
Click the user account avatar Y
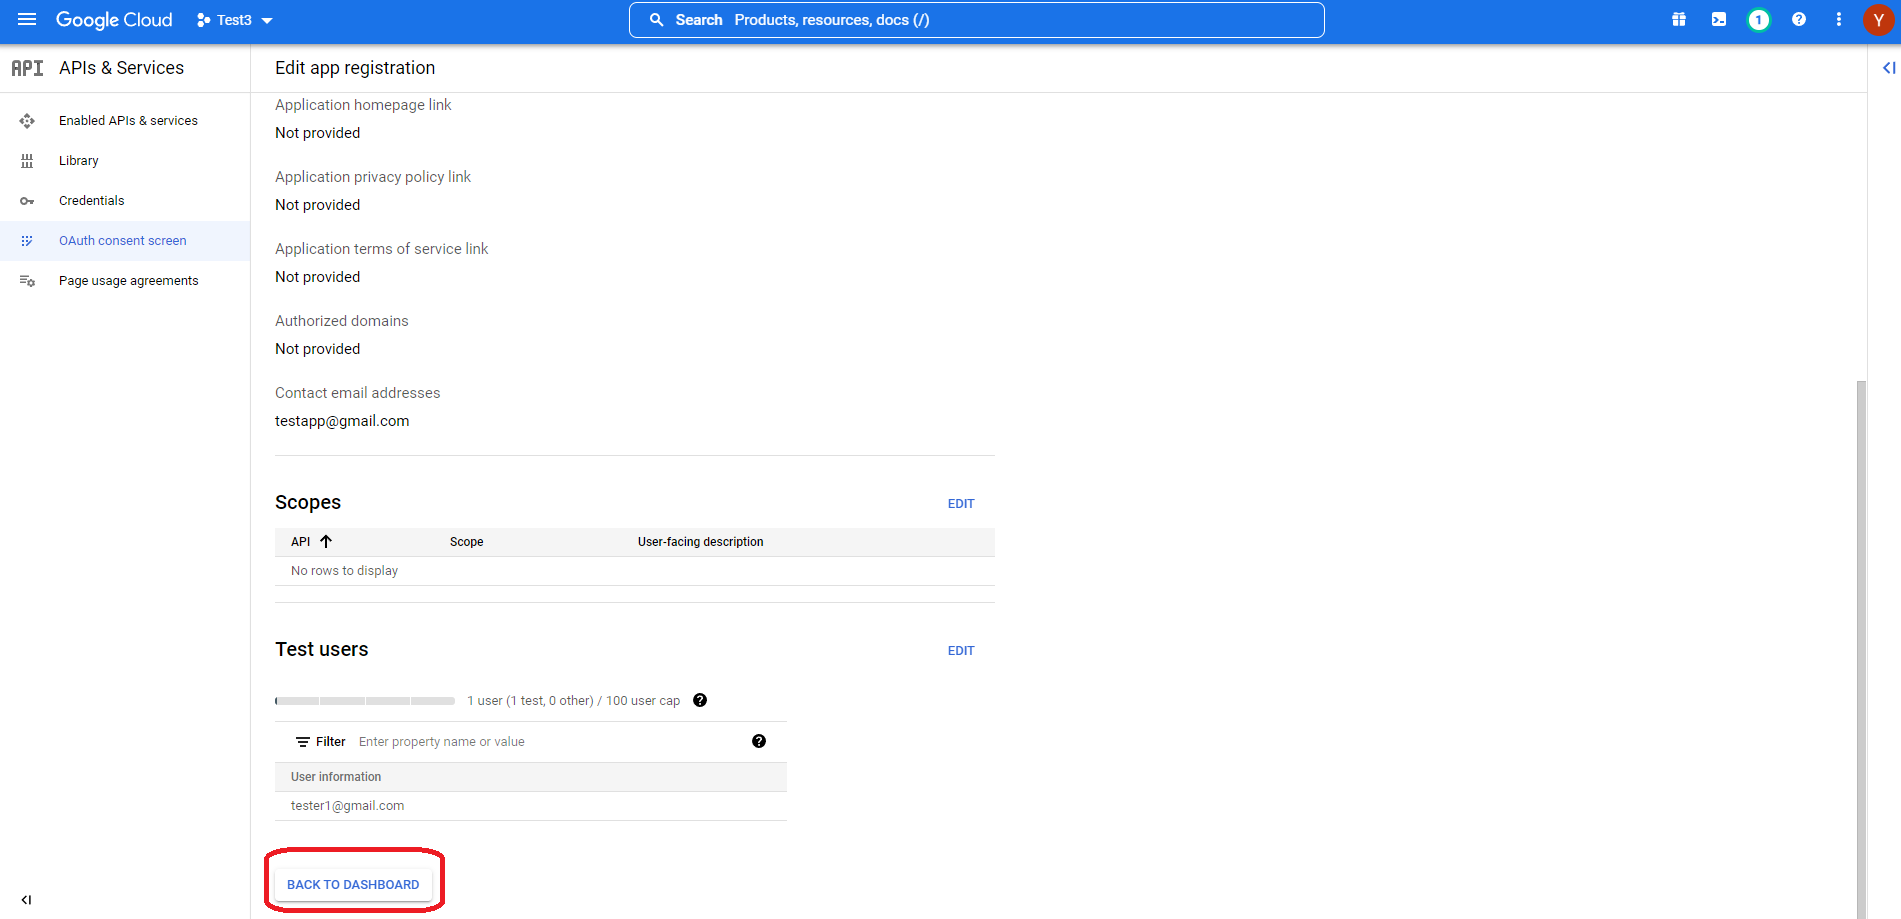(1878, 20)
